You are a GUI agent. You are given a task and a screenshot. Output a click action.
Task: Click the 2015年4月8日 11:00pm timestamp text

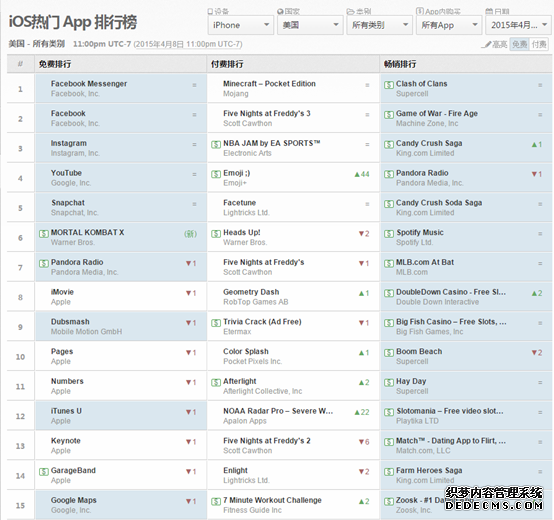[188, 44]
